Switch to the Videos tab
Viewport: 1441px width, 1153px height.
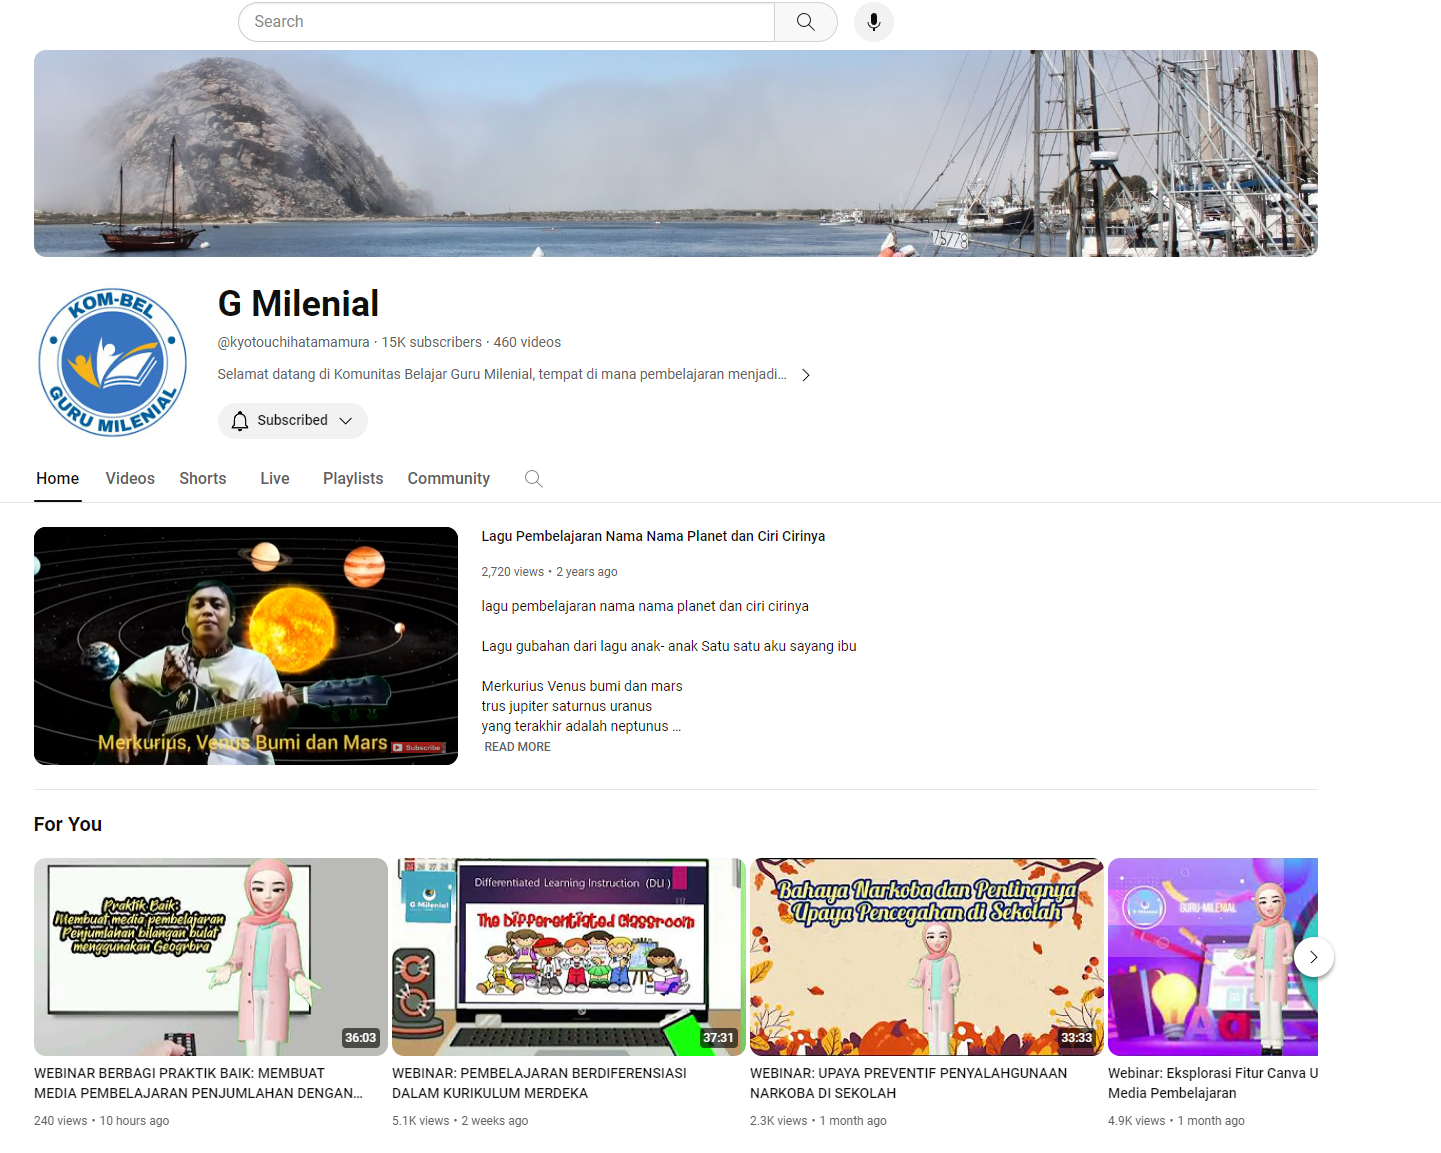point(130,479)
